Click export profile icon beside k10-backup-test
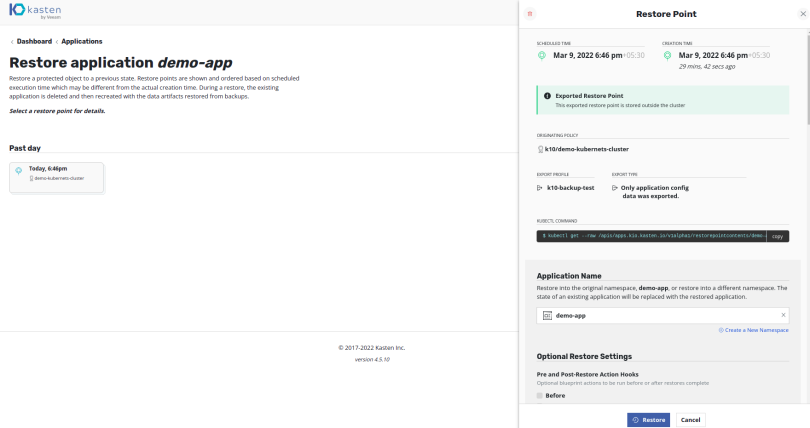Screen dimensions: 810x428 click(x=540, y=188)
